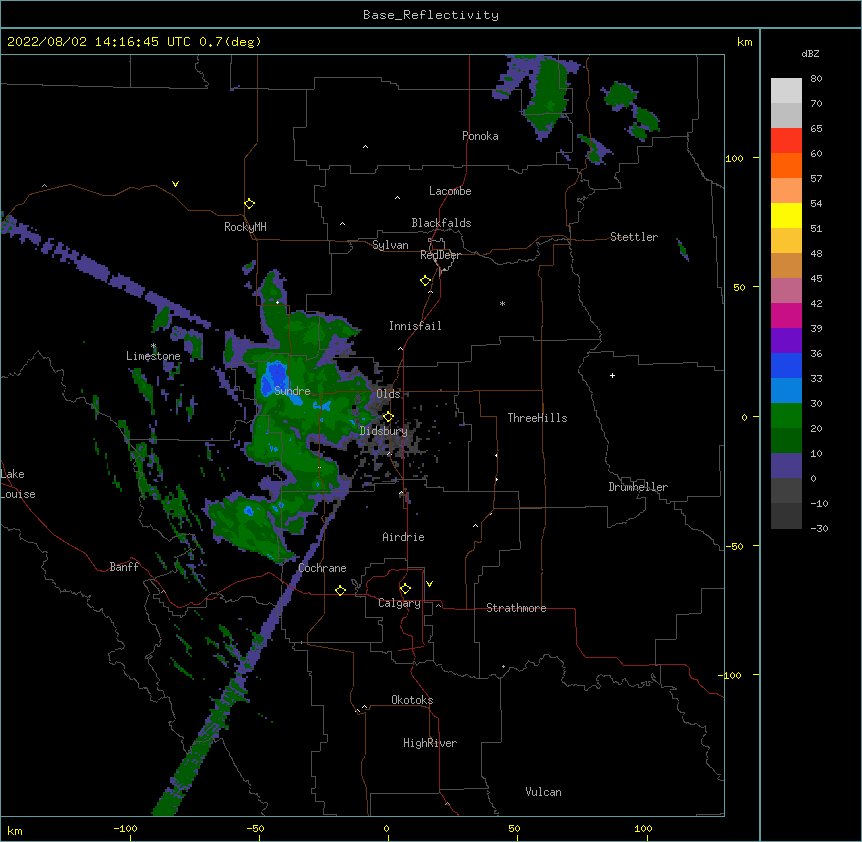This screenshot has height=842, width=862.
Task: Select the light gray 80 dBZ legend swatch
Action: click(786, 91)
